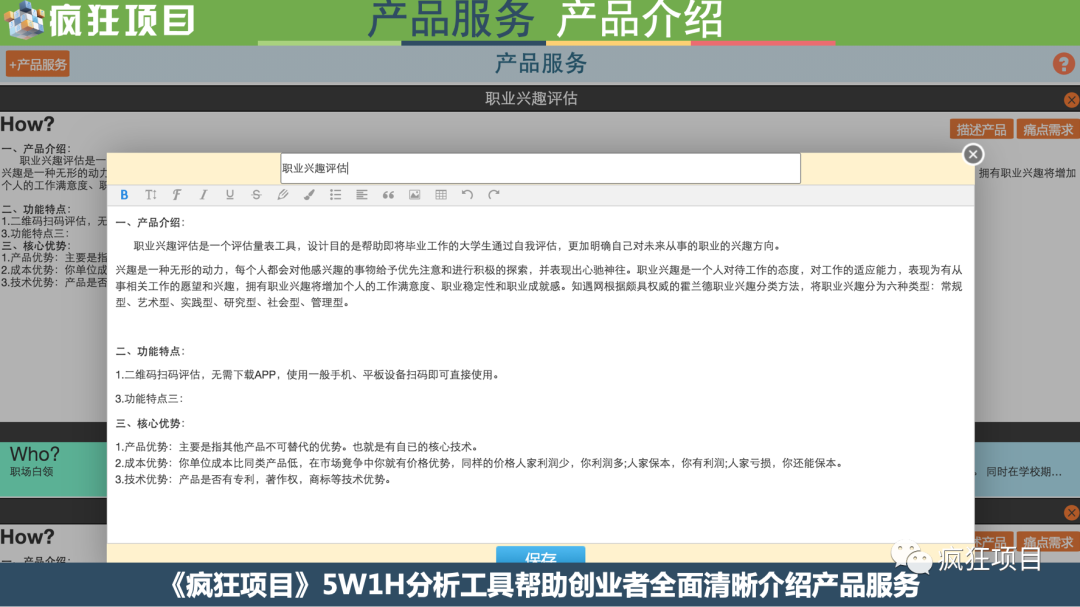Select the text color pencil tool
Image resolution: width=1080 pixels, height=607 pixels.
tap(282, 195)
